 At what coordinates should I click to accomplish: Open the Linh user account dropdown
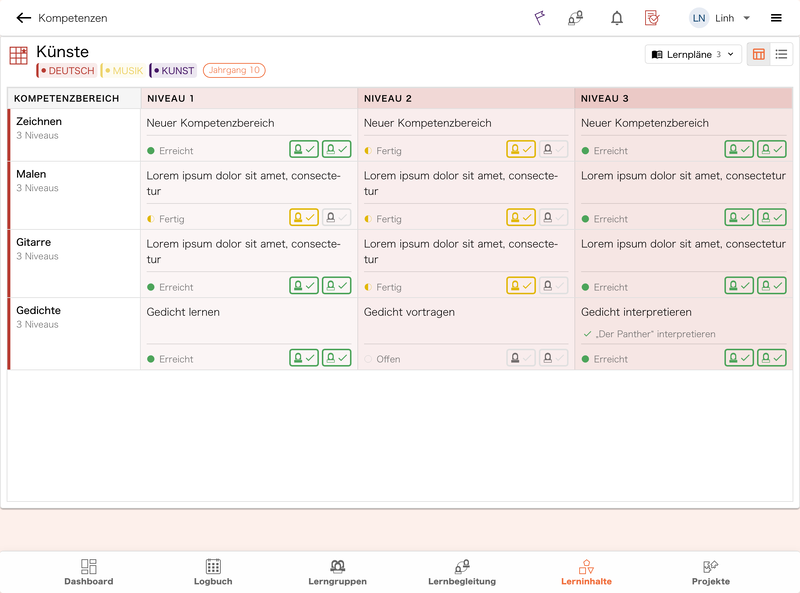(x=719, y=18)
